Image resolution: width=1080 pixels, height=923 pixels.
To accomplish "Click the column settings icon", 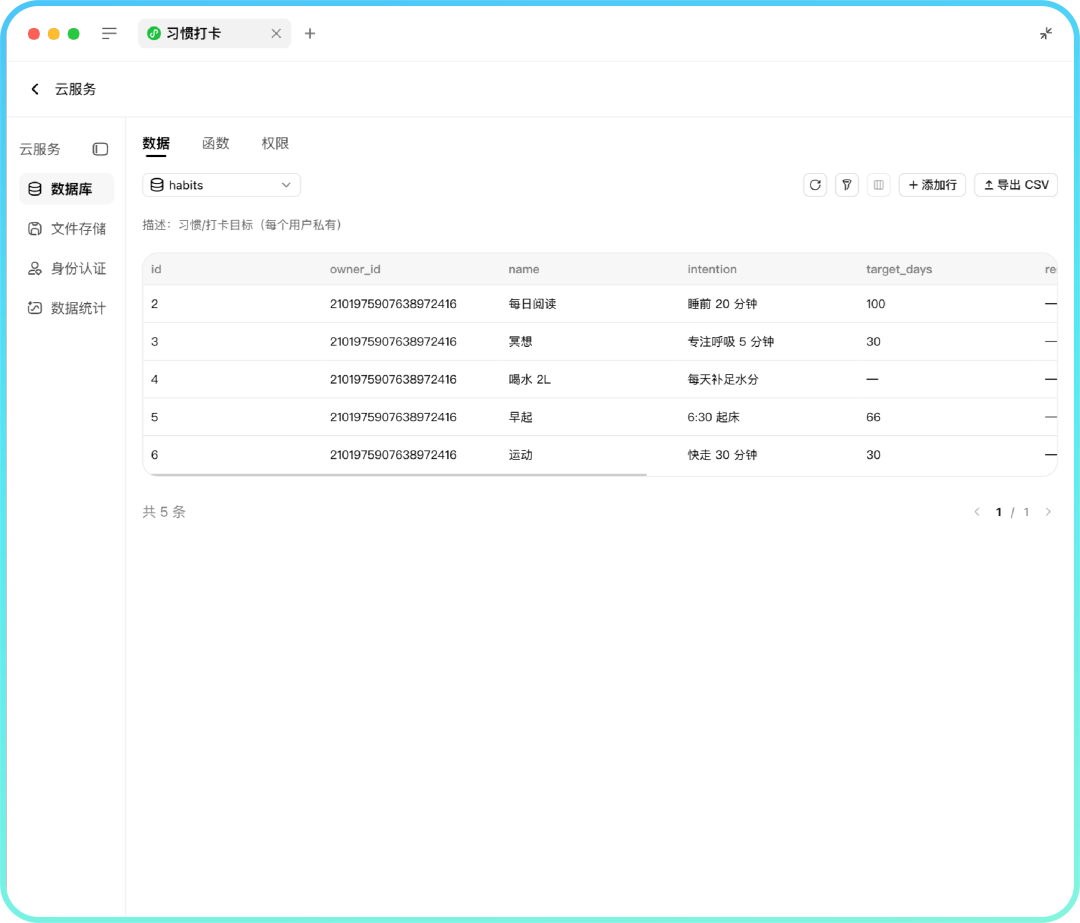I will click(879, 185).
